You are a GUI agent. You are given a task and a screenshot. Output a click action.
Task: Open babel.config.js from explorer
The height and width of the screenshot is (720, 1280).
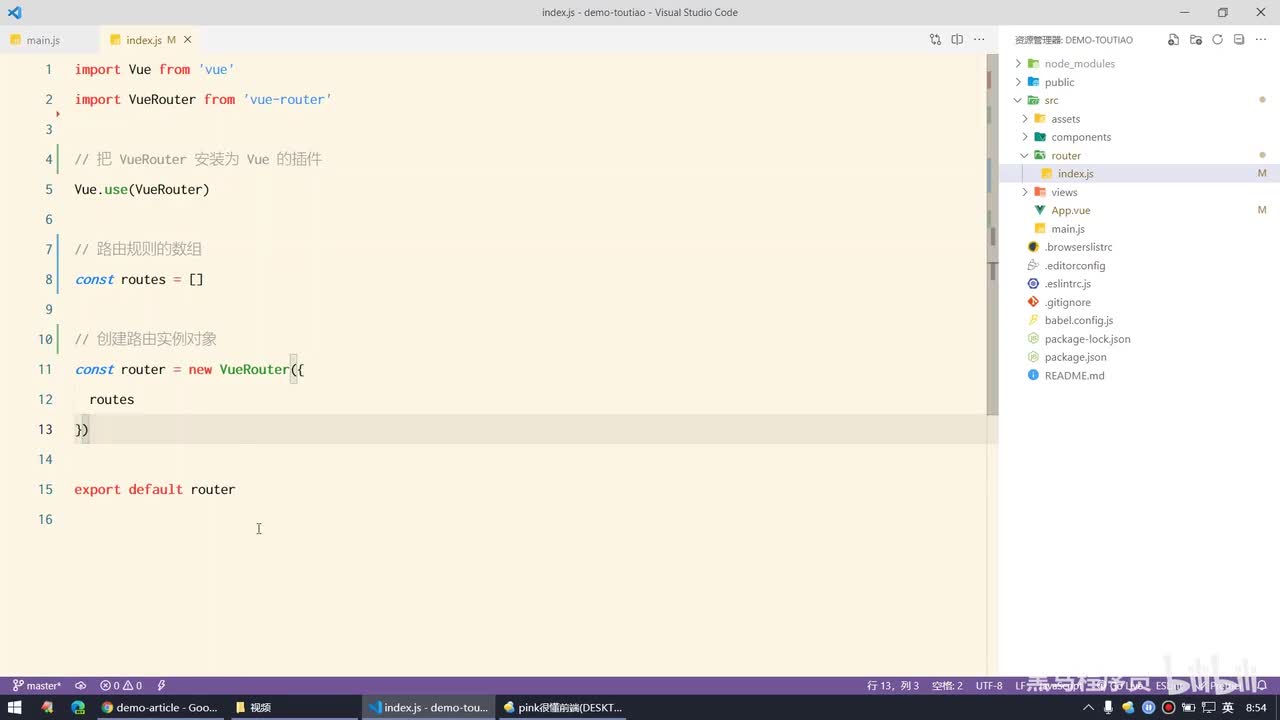tap(1139, 320)
